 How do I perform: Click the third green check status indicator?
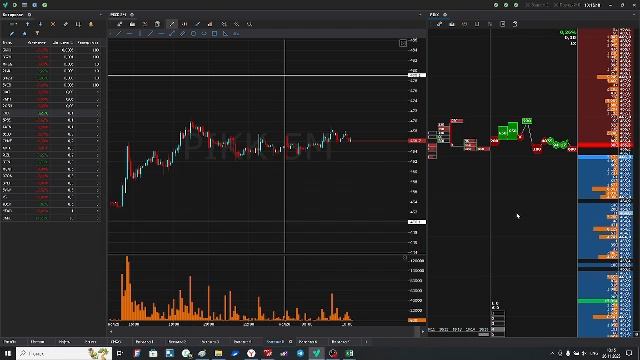(516, 5)
